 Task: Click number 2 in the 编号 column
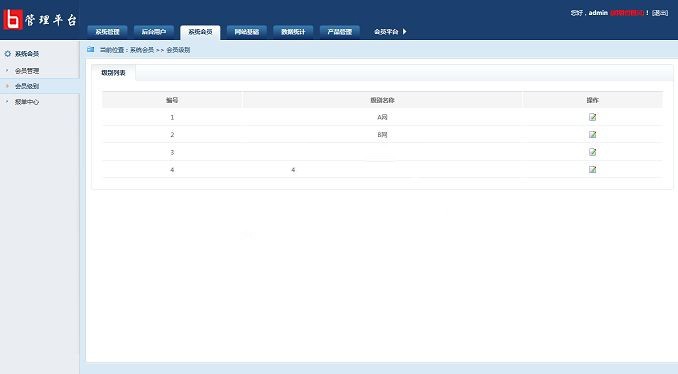pyautogui.click(x=172, y=135)
